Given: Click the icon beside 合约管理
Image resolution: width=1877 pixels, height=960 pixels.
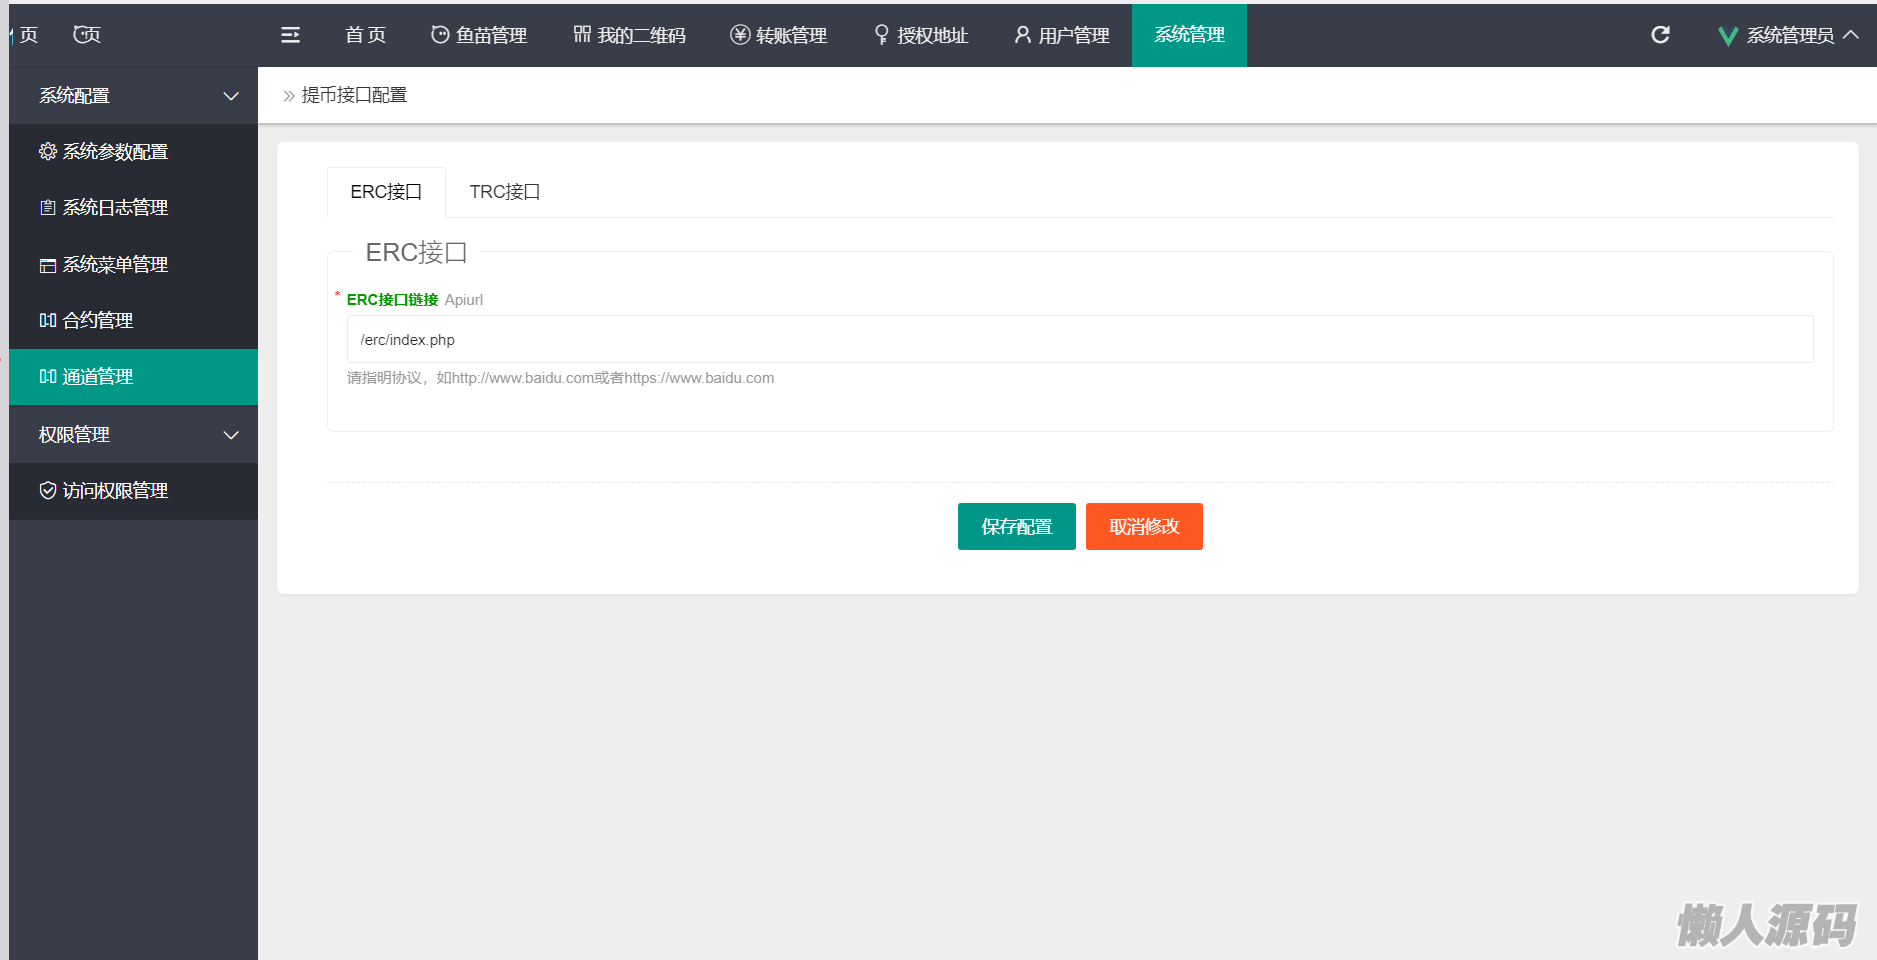Looking at the screenshot, I should click(x=48, y=320).
